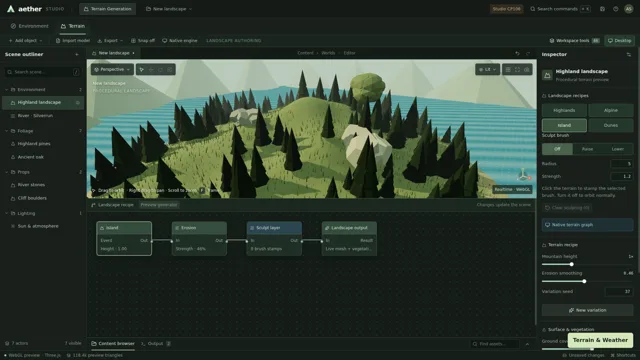Select the Alpine landscape recipe
The width and height of the screenshot is (640, 360).
[611, 110]
